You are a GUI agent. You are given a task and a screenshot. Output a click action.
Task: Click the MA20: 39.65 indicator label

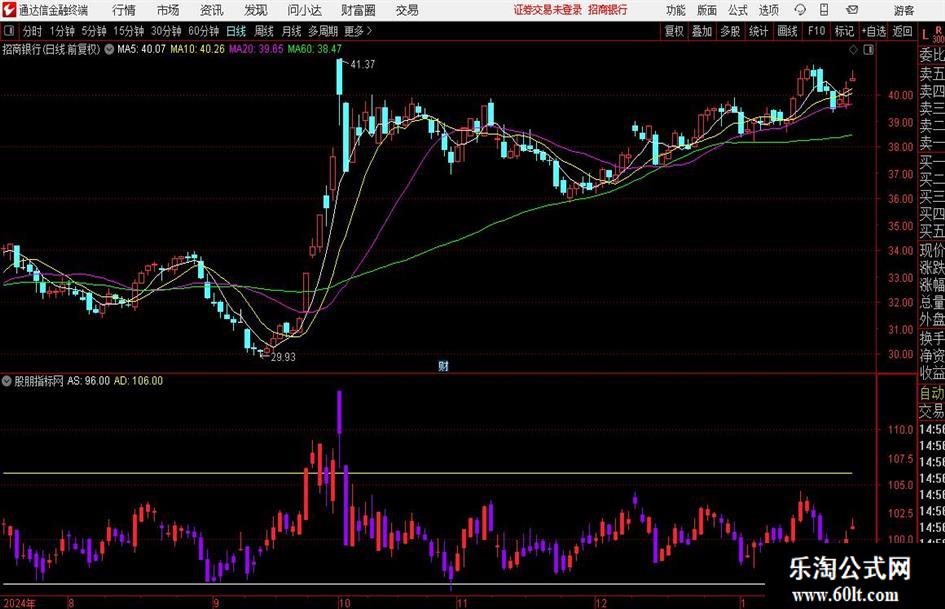[256, 49]
